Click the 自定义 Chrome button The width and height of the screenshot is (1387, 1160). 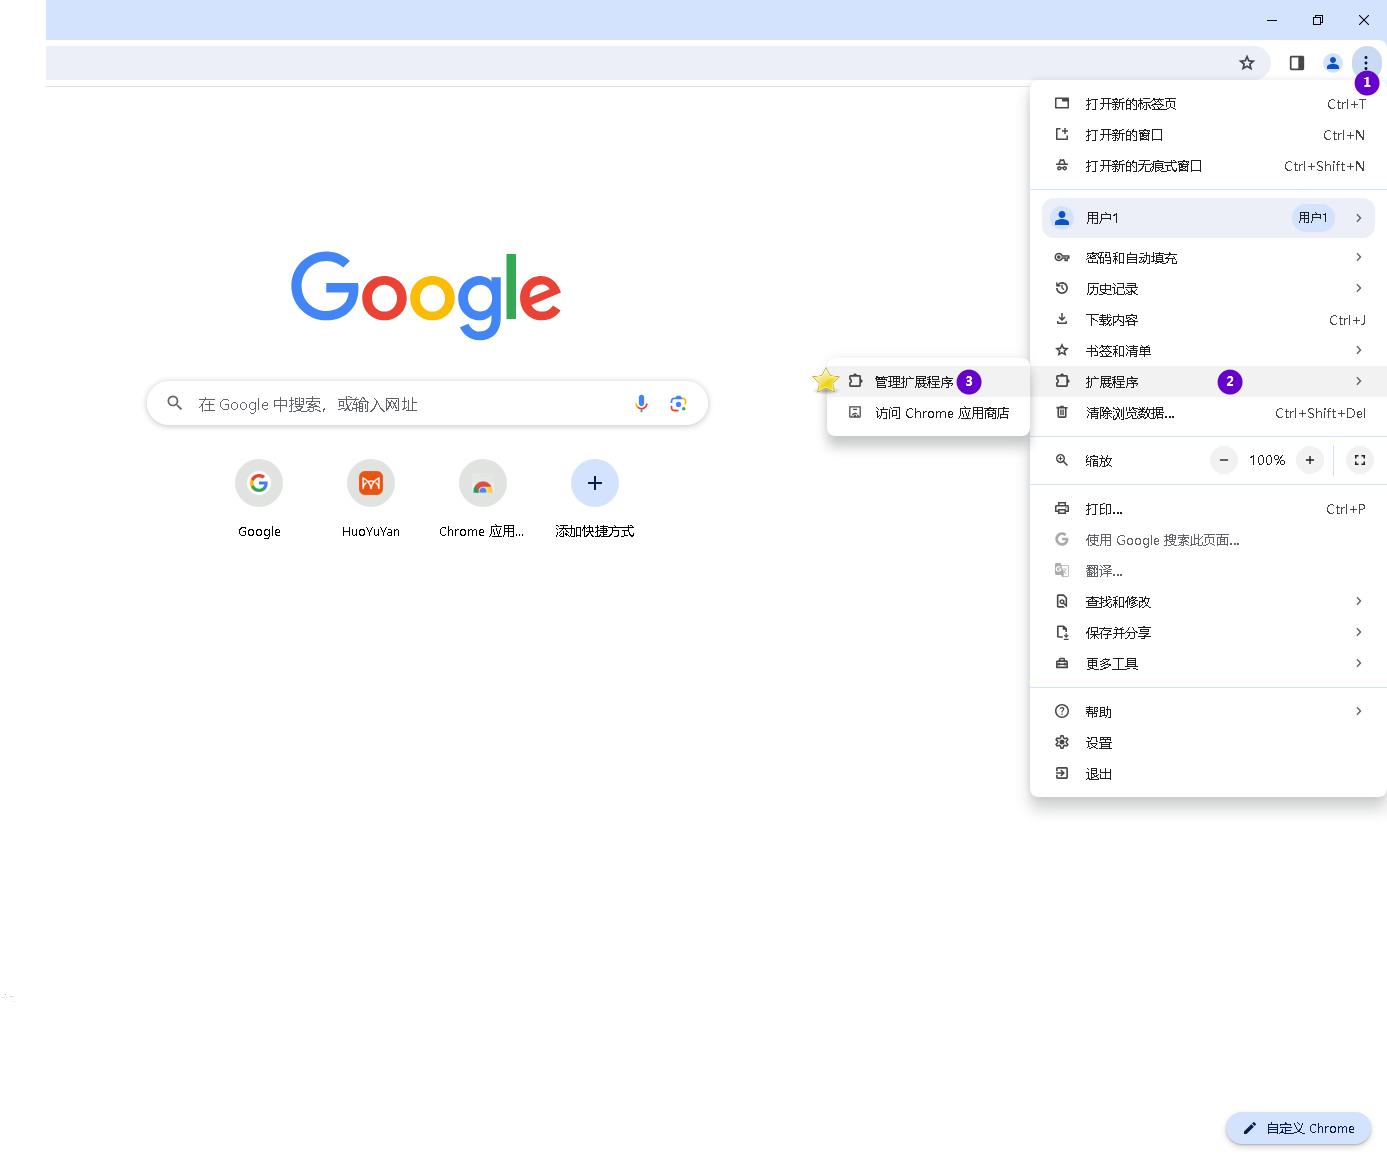pyautogui.click(x=1298, y=1128)
